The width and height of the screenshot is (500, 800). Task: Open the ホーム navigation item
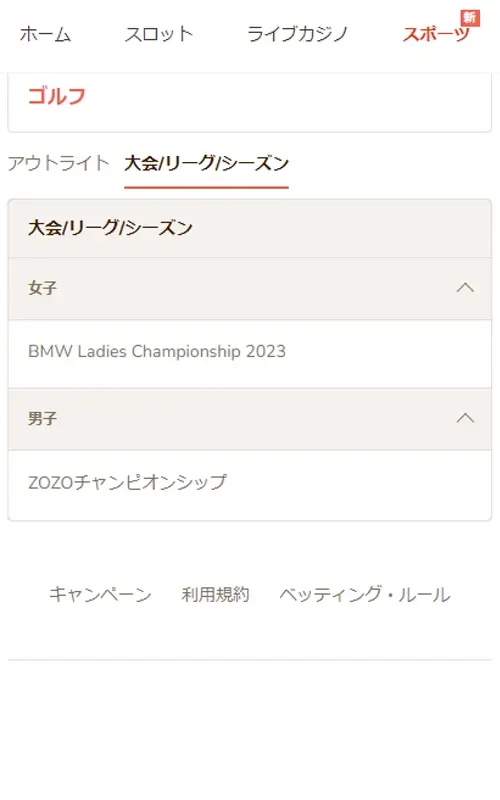click(45, 35)
